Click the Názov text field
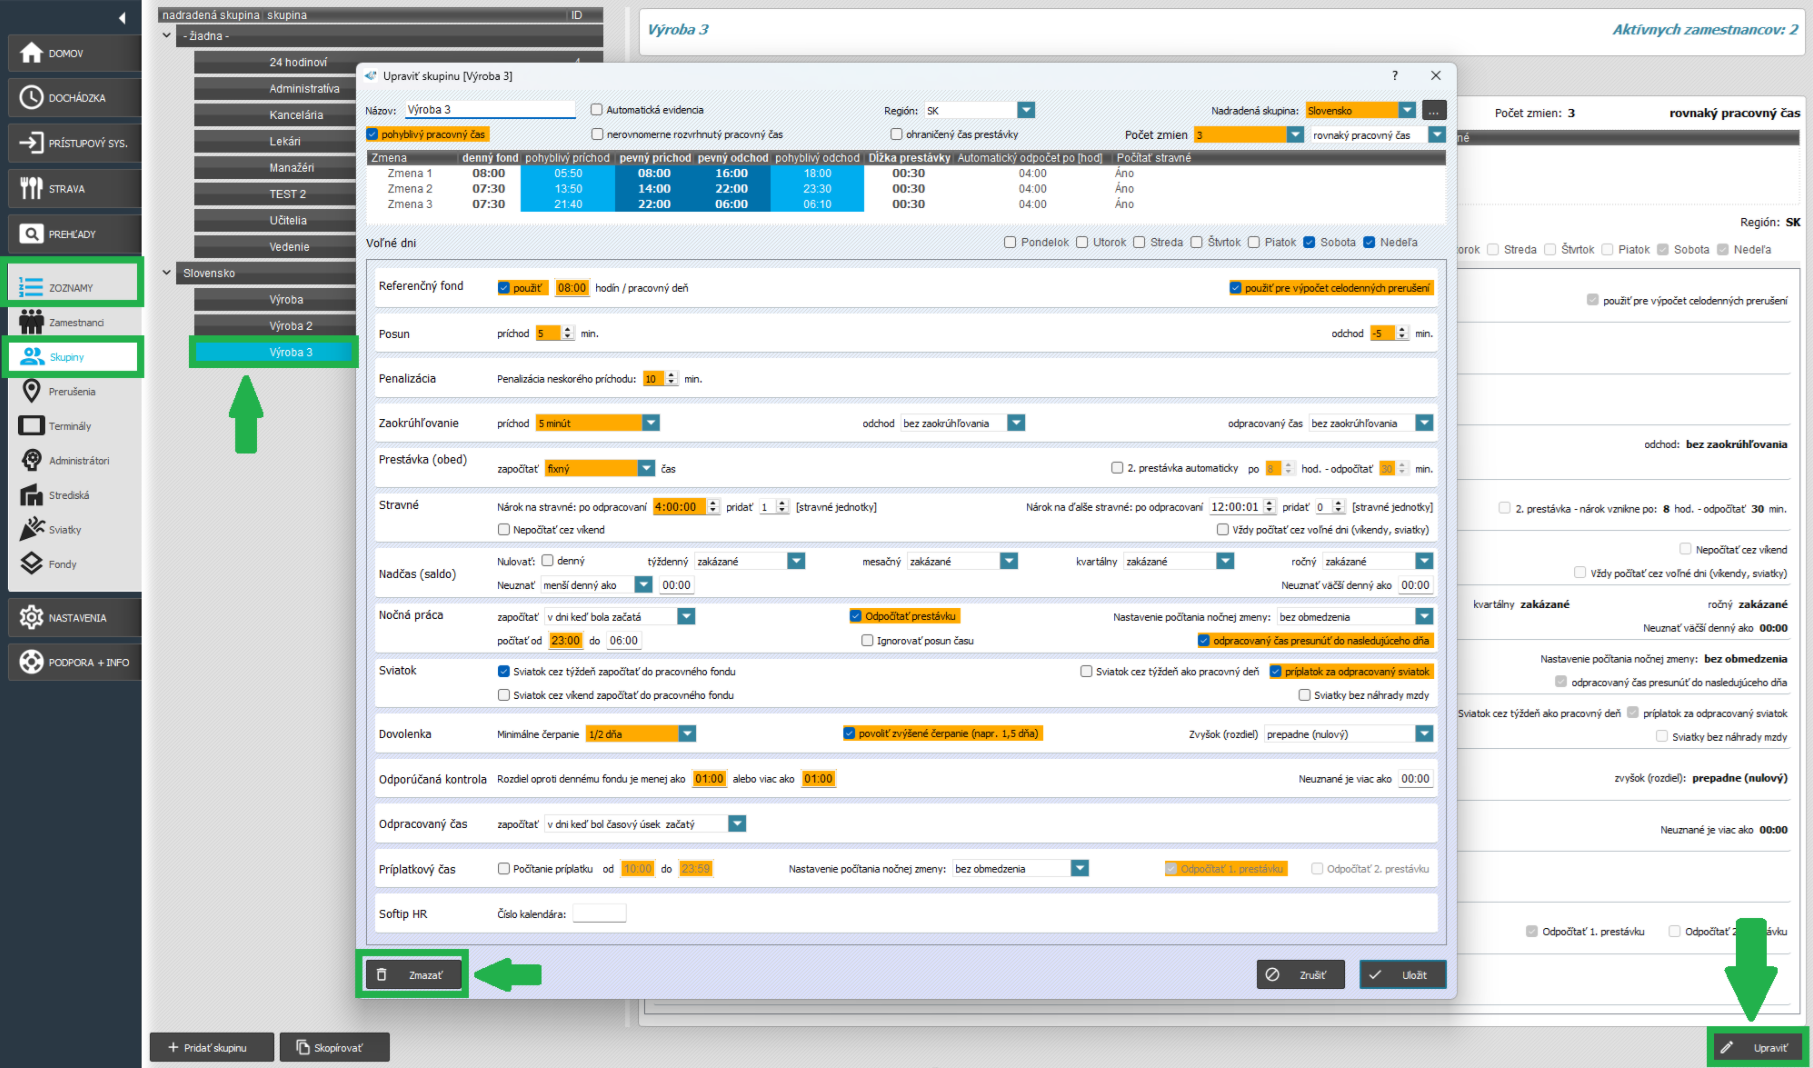This screenshot has height=1068, width=1813. 488,110
